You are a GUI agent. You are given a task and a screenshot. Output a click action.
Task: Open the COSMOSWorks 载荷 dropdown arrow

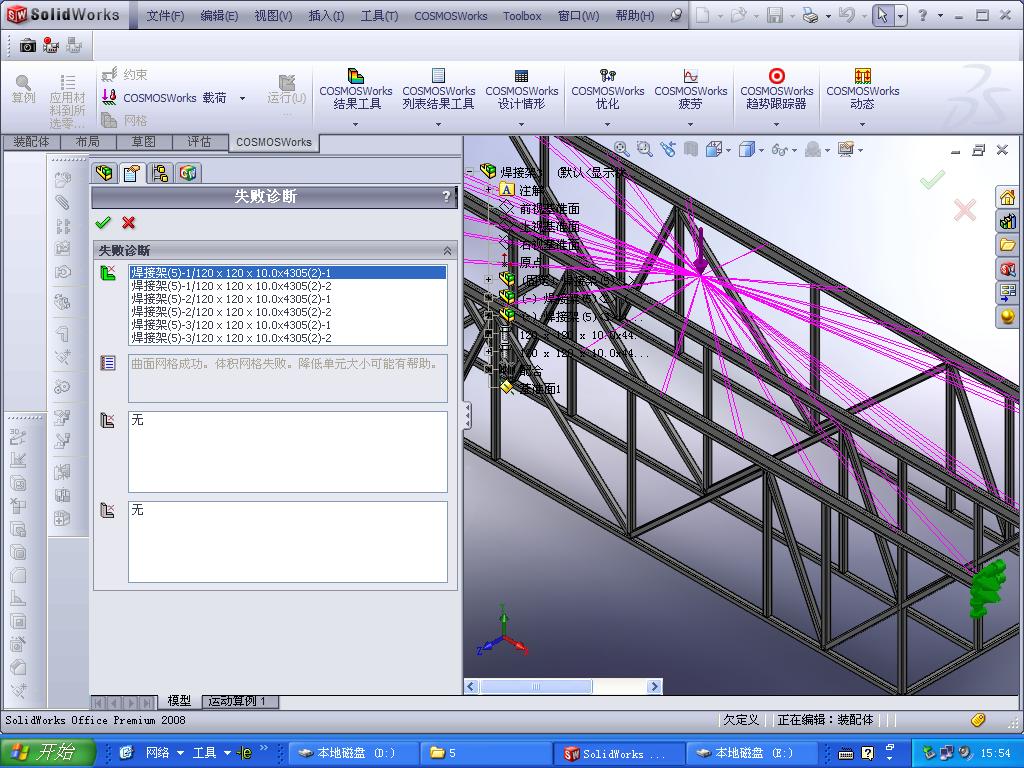(242, 98)
